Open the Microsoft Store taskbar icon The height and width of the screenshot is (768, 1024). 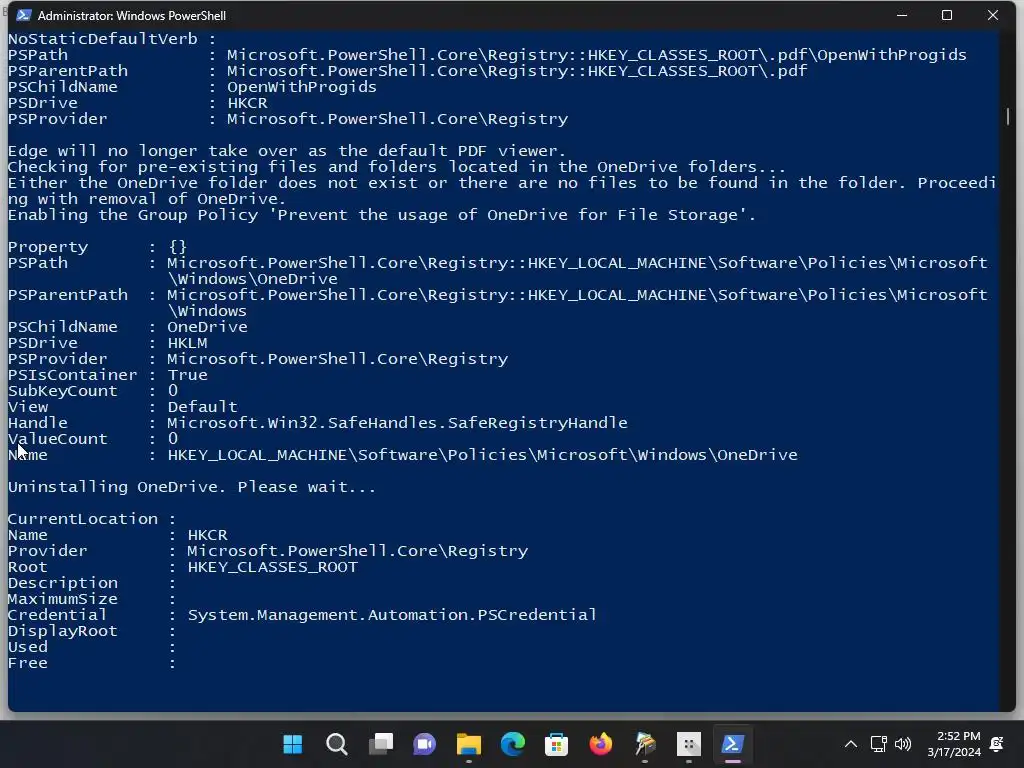(x=556, y=744)
